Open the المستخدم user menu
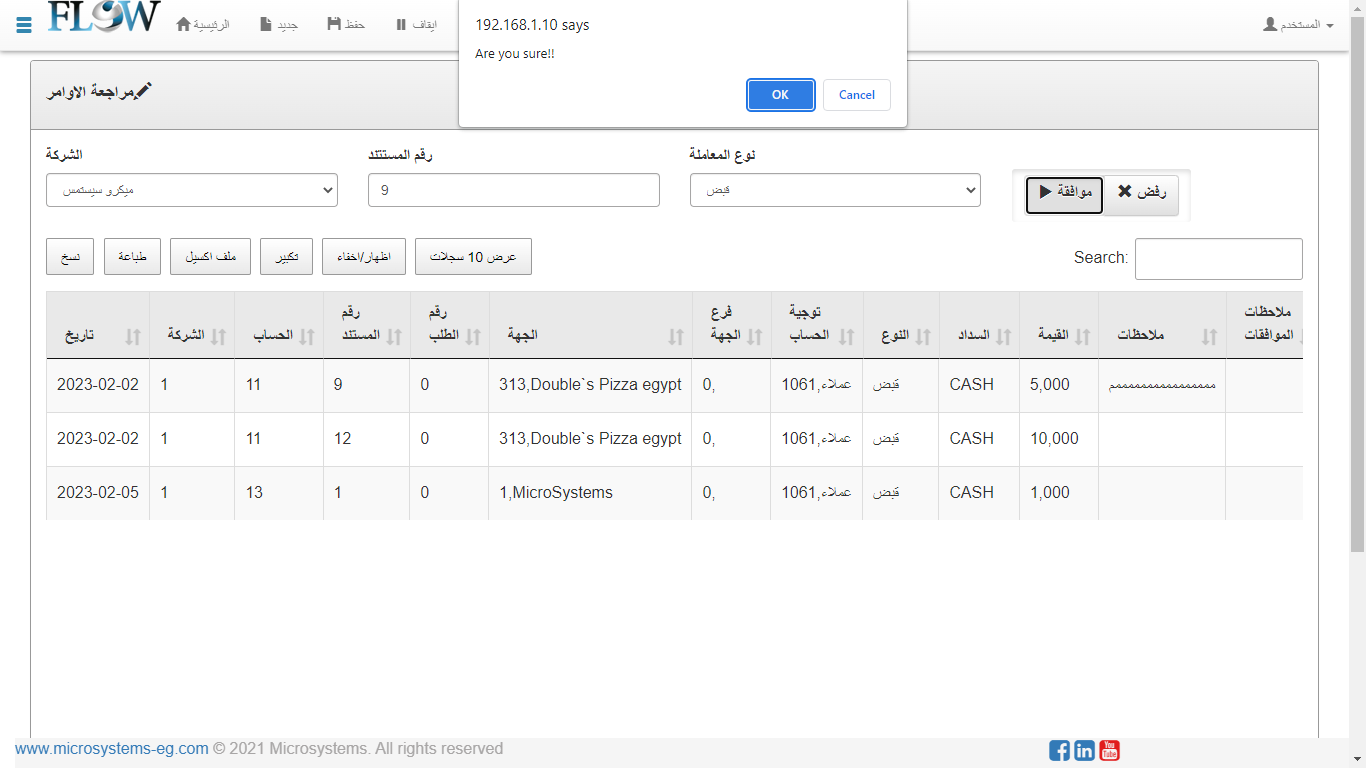This screenshot has width=1366, height=768. [1298, 24]
